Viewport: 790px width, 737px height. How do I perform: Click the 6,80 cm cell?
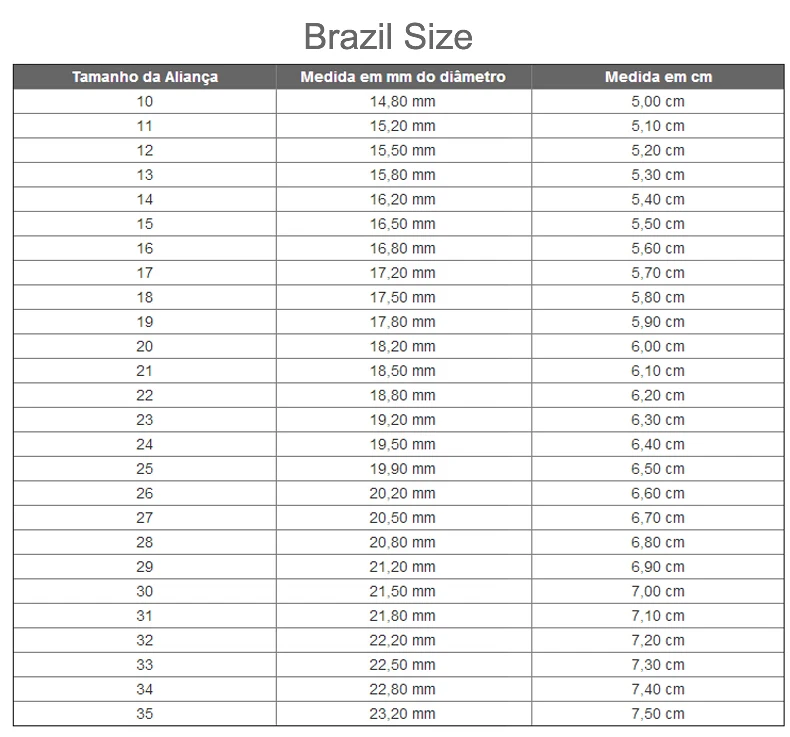tap(658, 543)
